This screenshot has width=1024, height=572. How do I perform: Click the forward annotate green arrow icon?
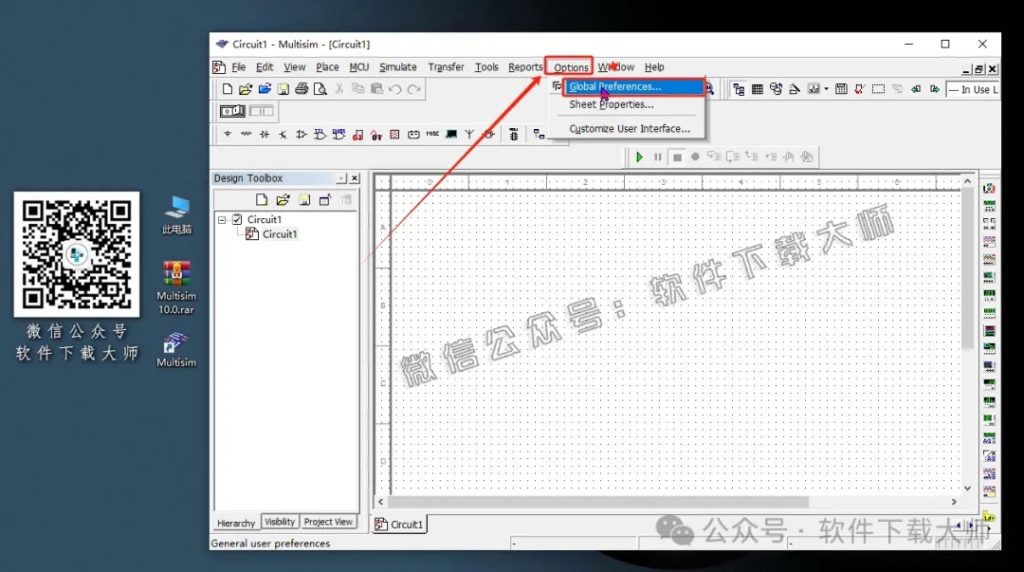935,89
